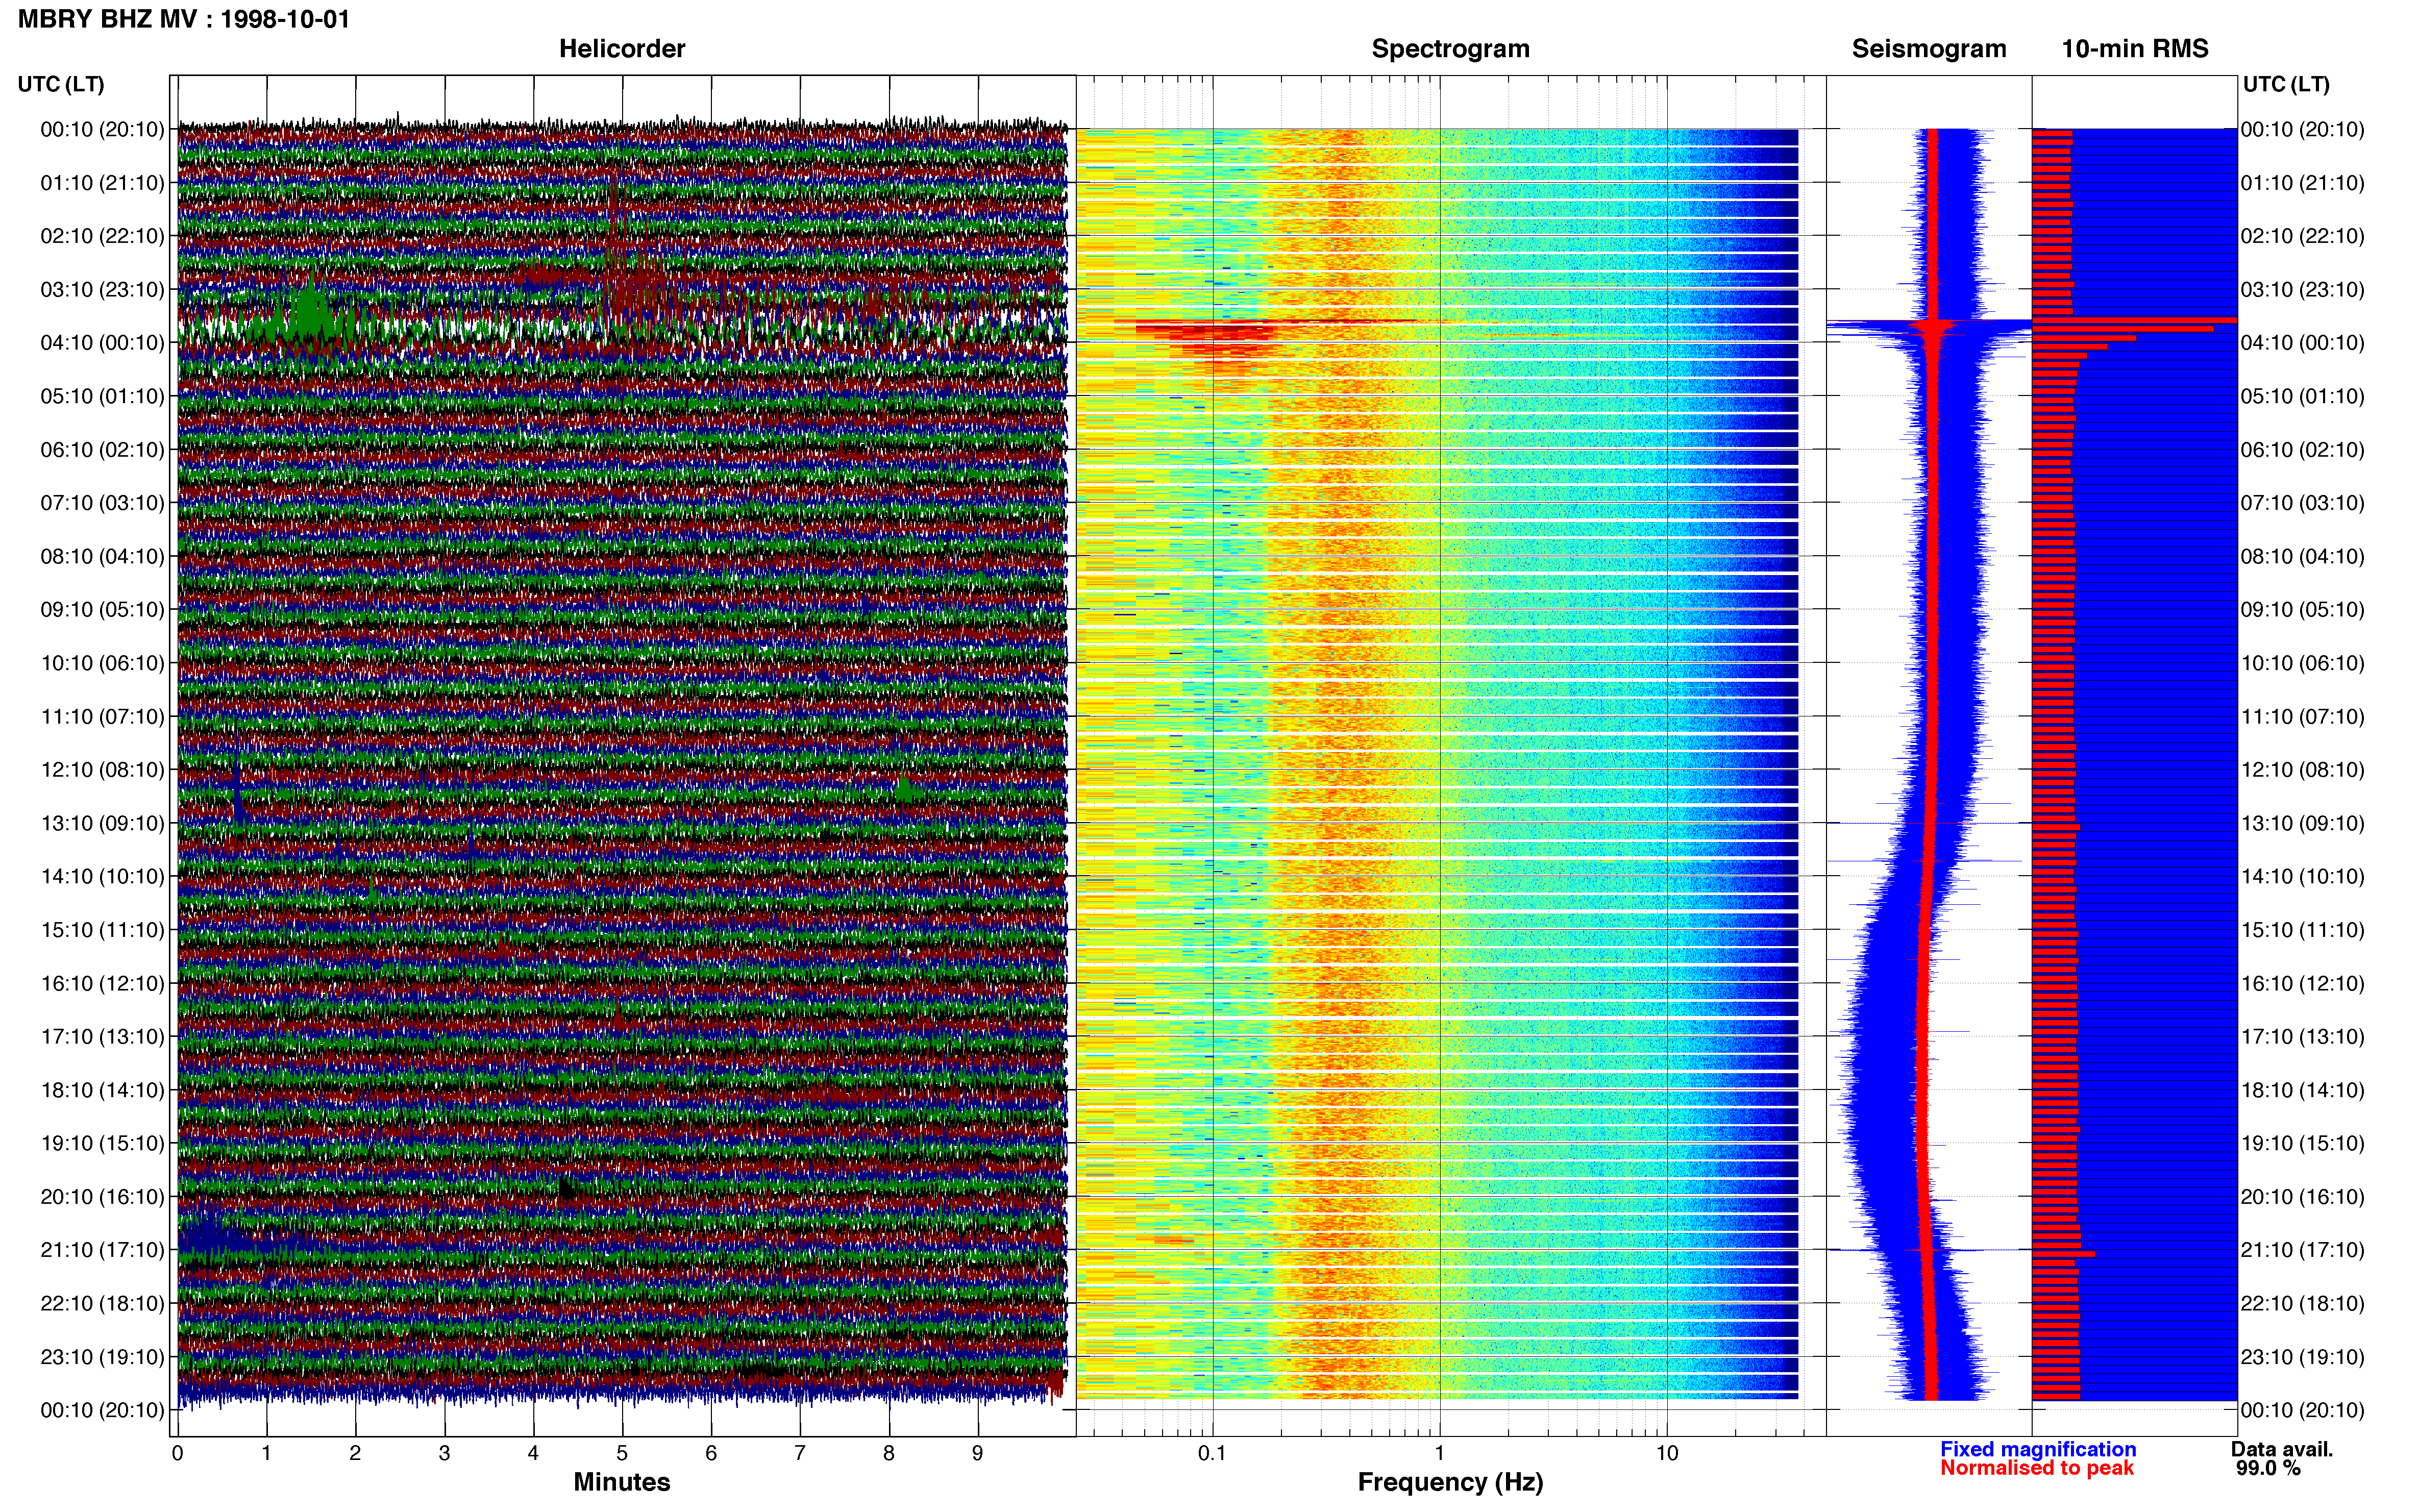Viewport: 2419px width, 1512px height.
Task: Click the '1' tick on frequency axis
Action: 1440,1453
